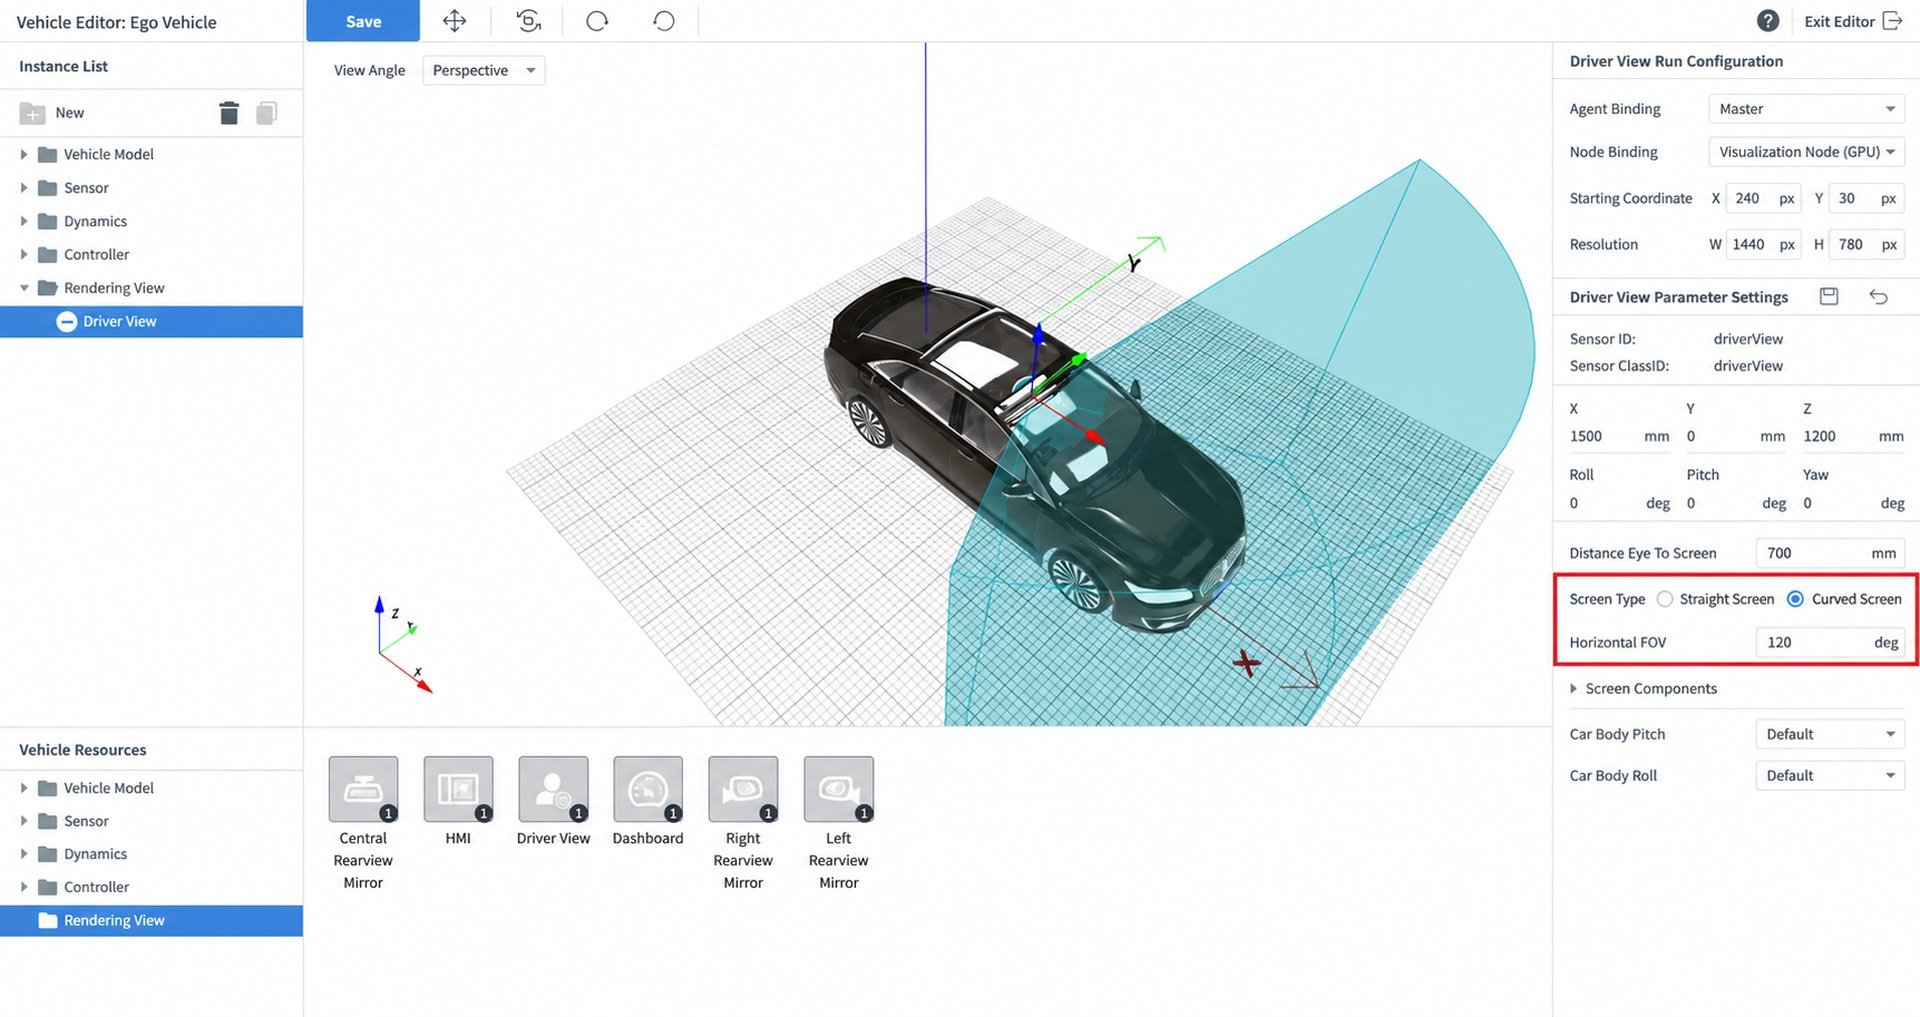Open Car Body Roll dropdown
This screenshot has height=1017, width=1920.
1830,775
